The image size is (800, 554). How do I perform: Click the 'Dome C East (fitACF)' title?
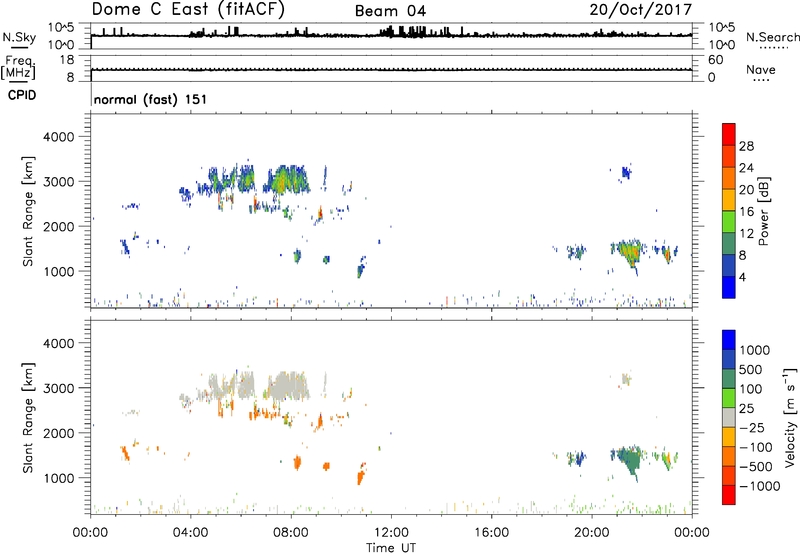188,9
